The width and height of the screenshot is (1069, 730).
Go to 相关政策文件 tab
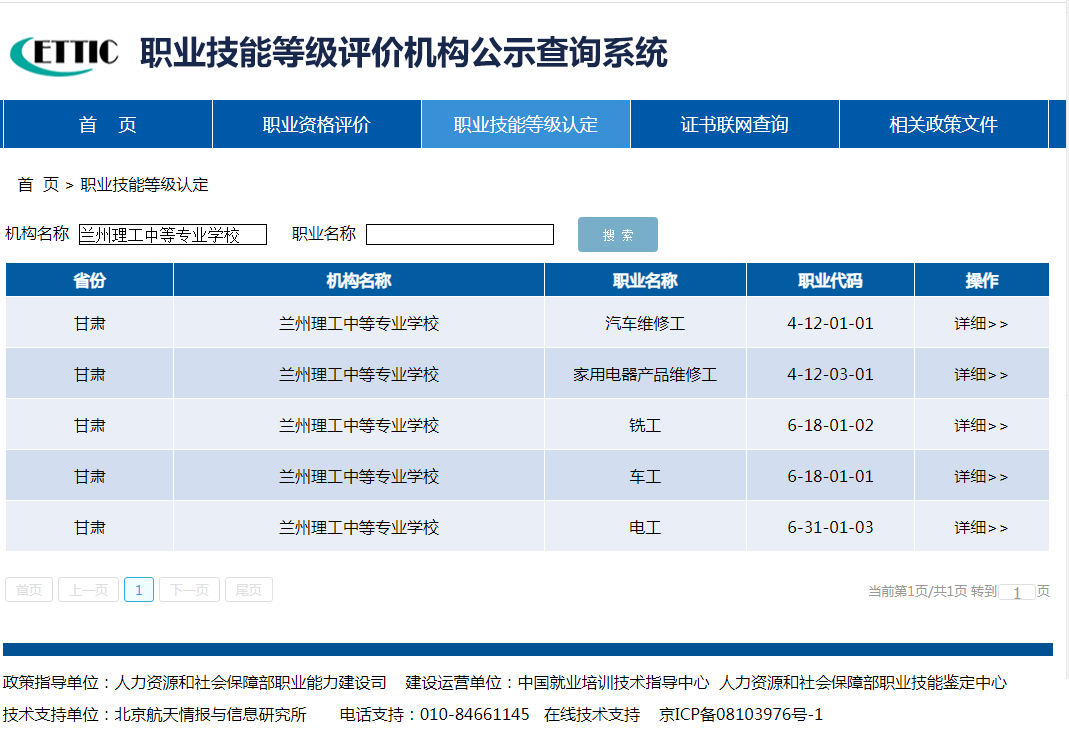943,125
